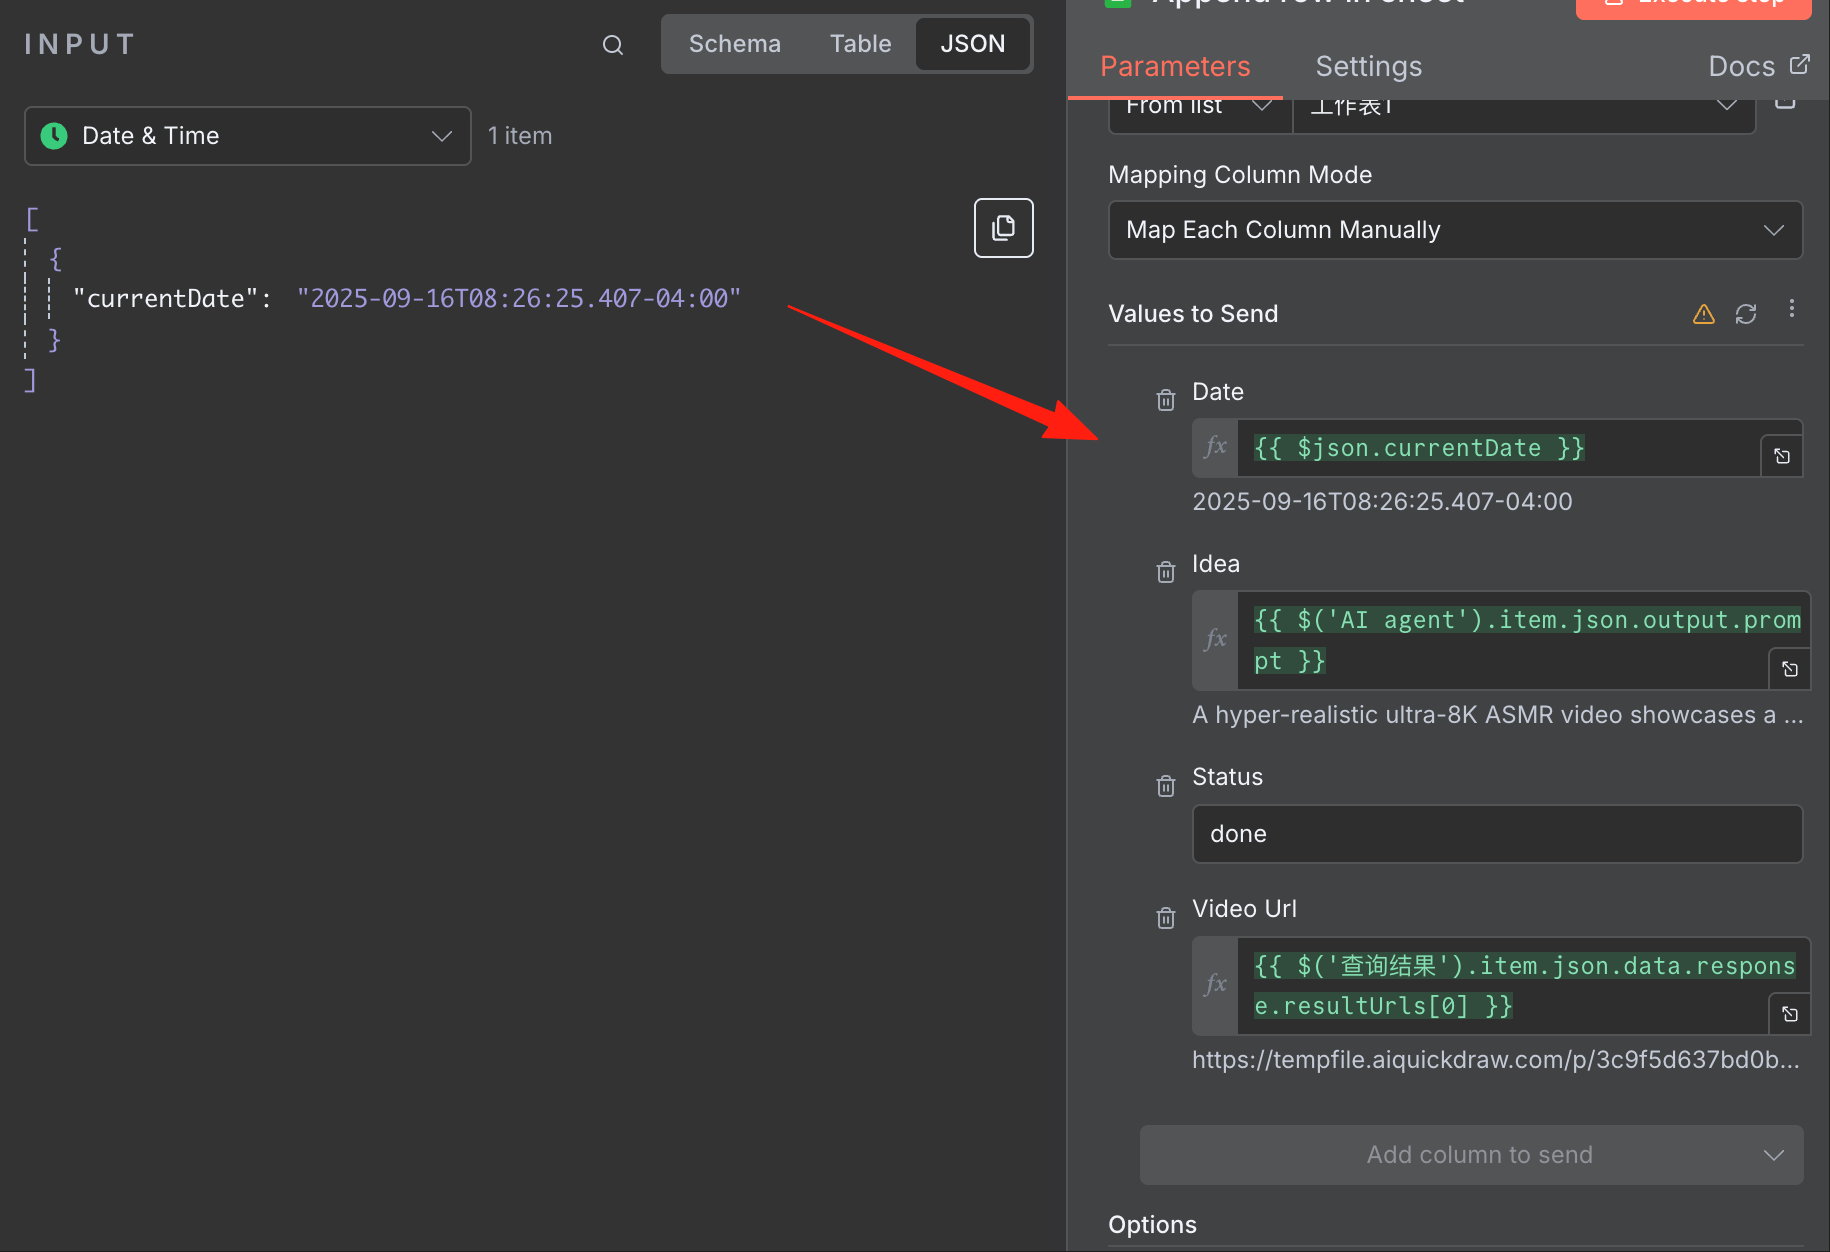The image size is (1830, 1252).
Task: Click the Idea preview text A hyper-realistic
Action: point(1497,715)
